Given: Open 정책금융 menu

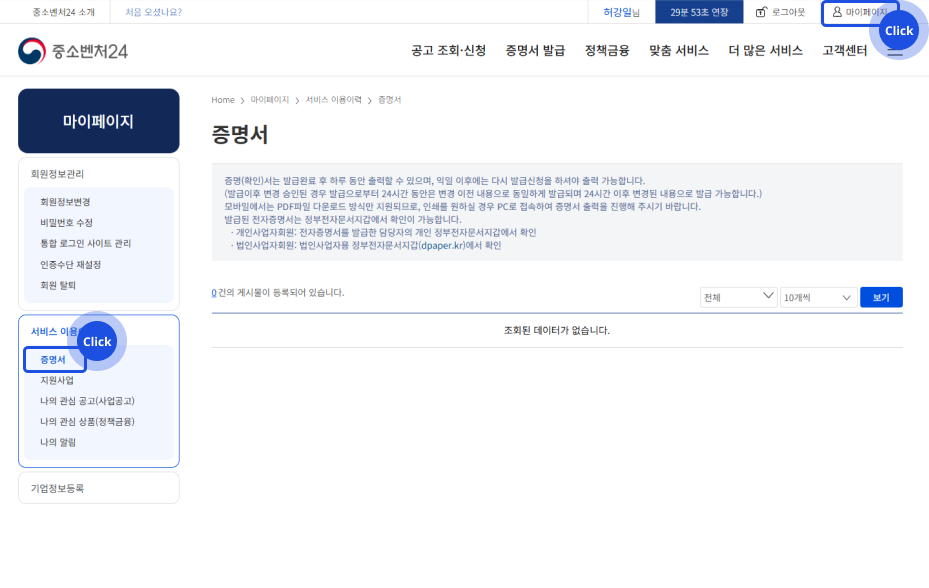Looking at the screenshot, I should click(607, 50).
